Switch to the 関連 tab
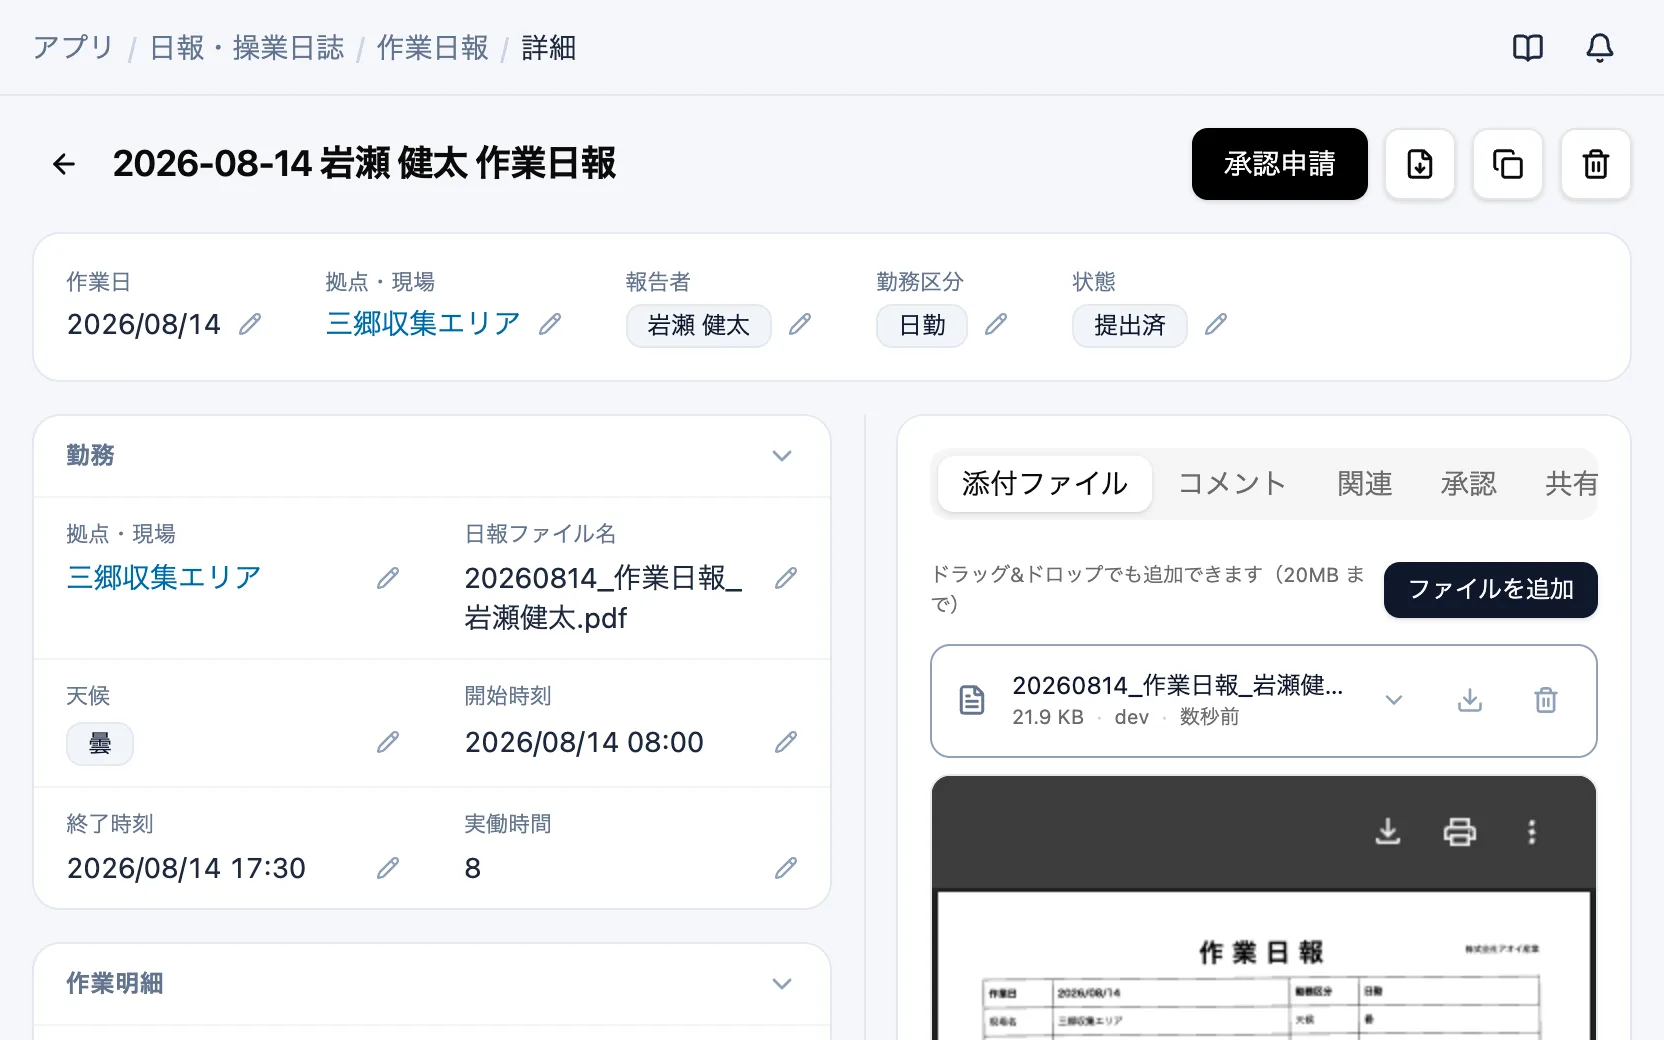The width and height of the screenshot is (1664, 1040). (1365, 484)
